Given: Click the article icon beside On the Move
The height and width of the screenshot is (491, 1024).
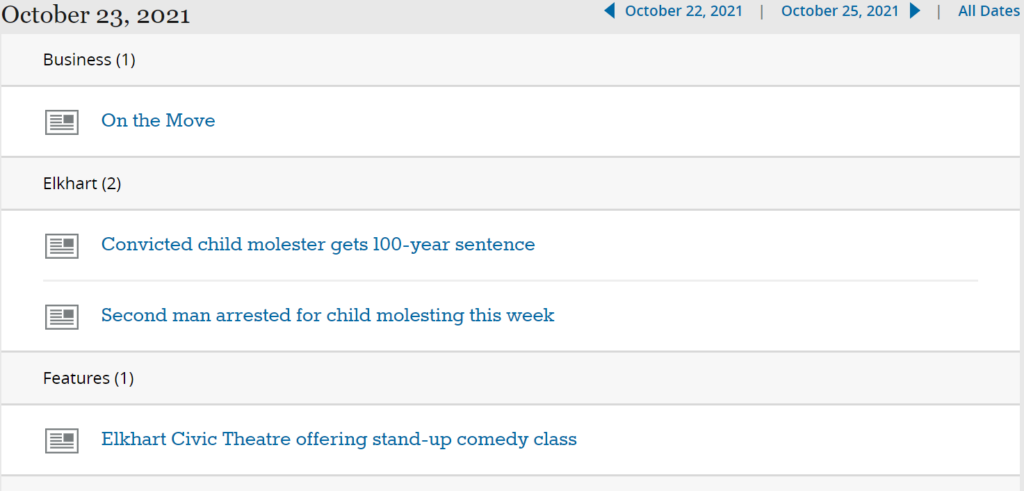Looking at the screenshot, I should pos(62,122).
